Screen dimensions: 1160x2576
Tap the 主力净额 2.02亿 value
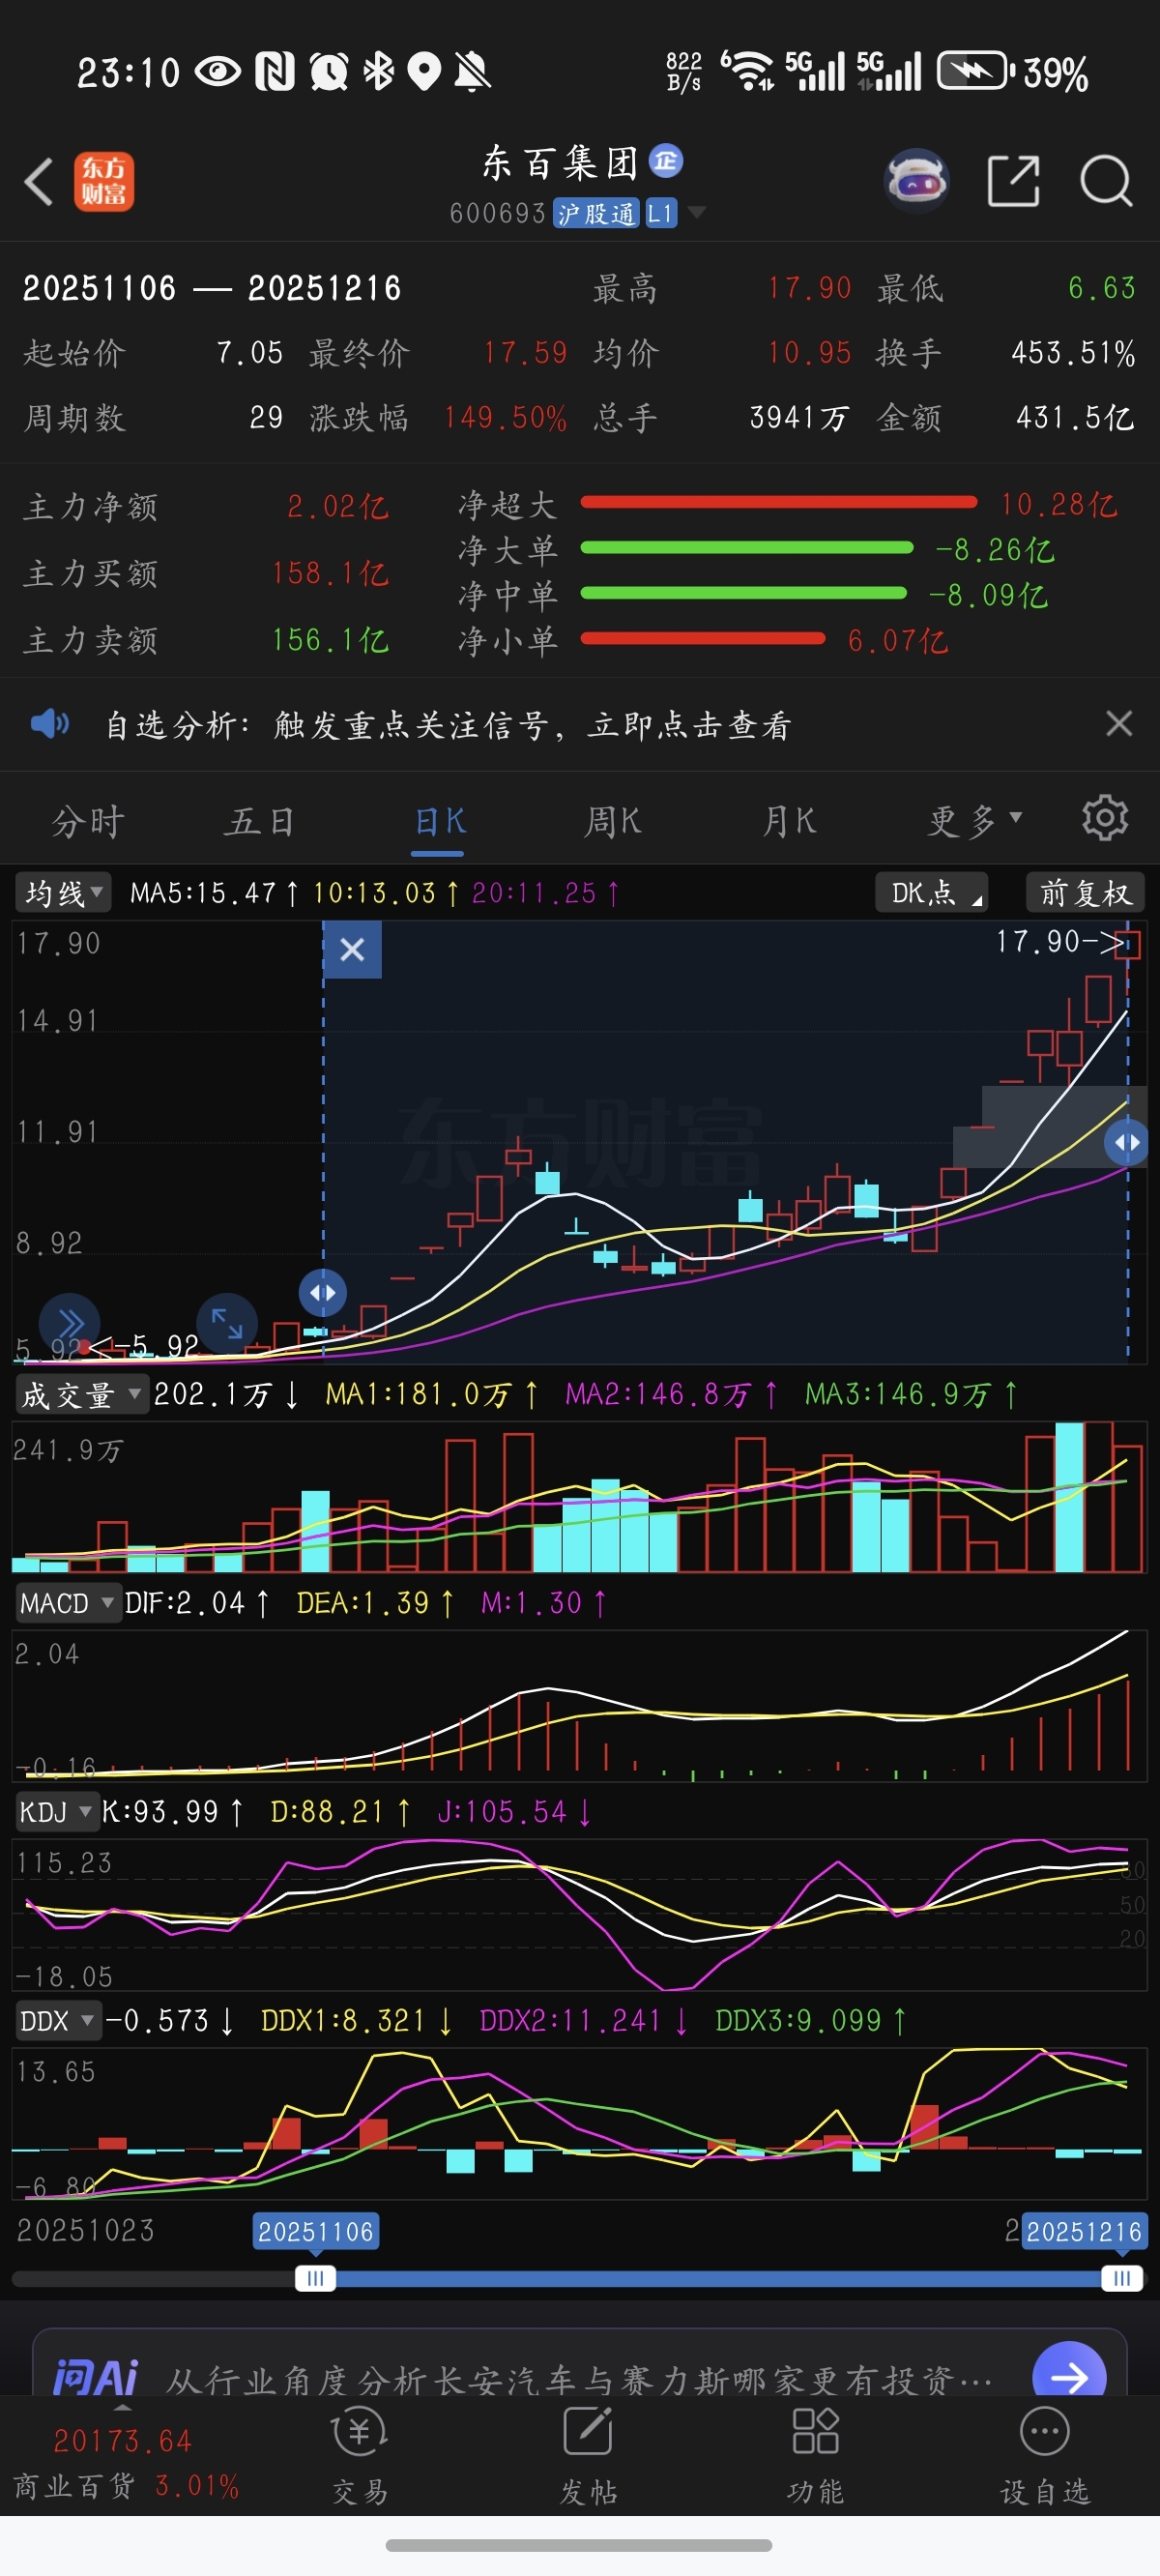pos(337,507)
